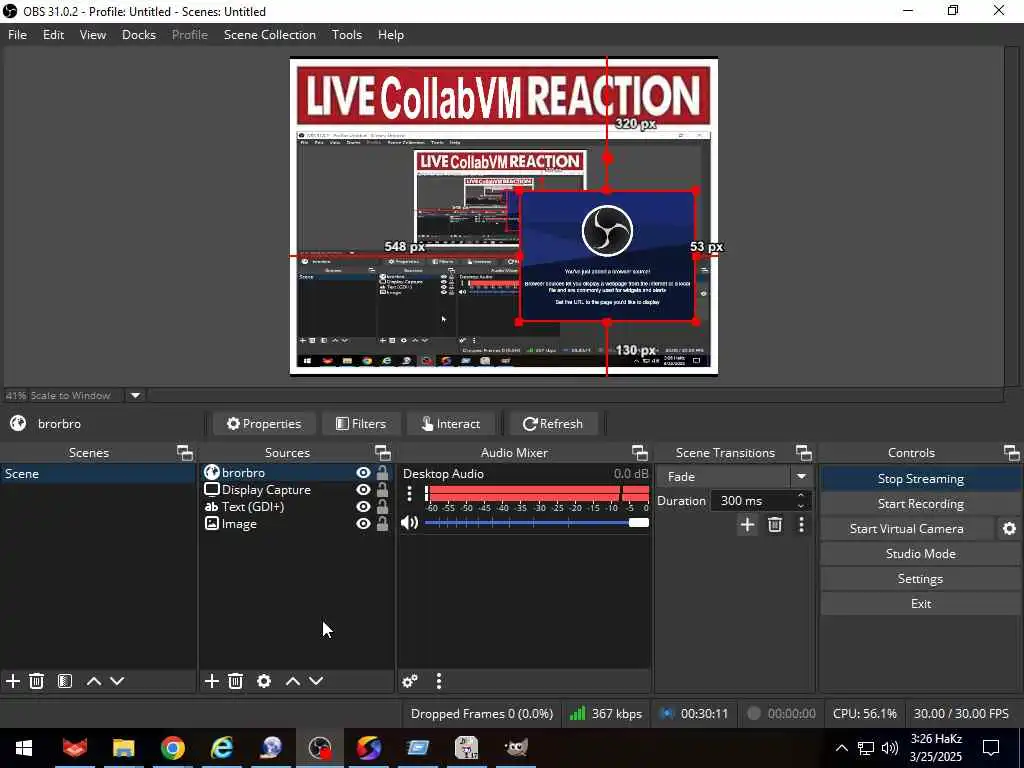This screenshot has width=1024, height=768.
Task: Move scene up arrow in Scenes dock
Action: [93, 681]
